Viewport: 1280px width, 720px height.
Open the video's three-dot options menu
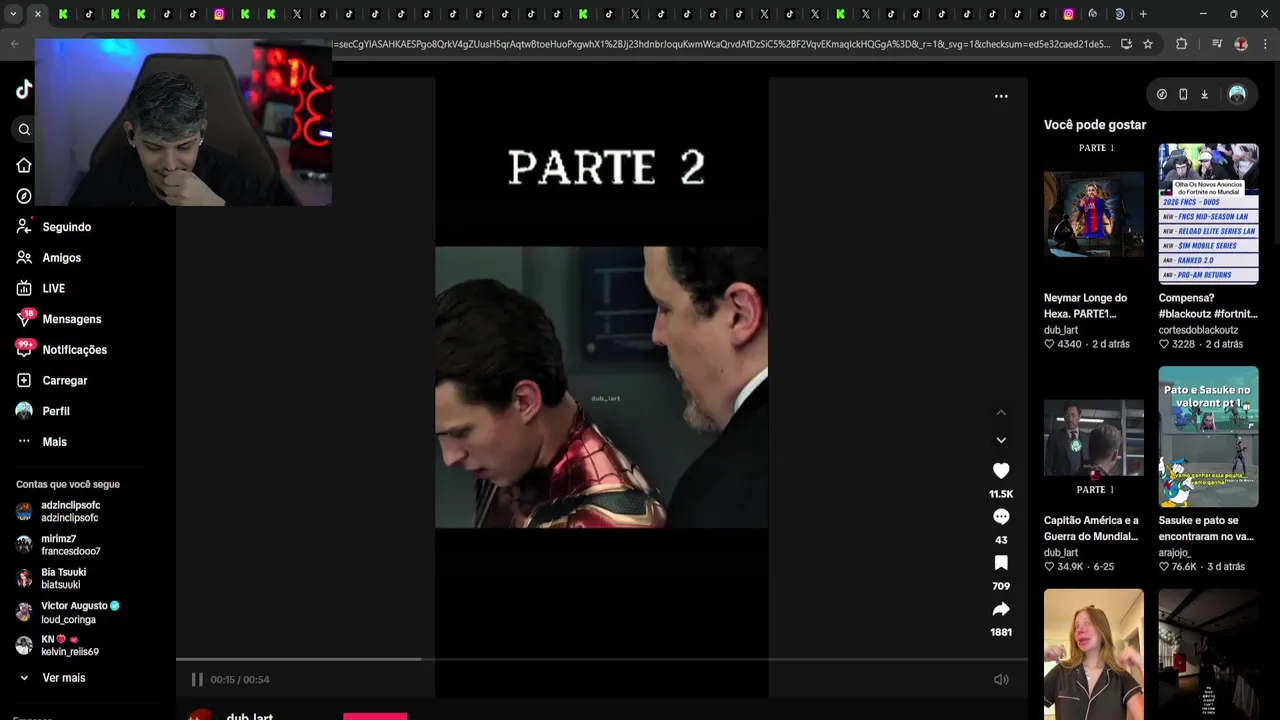tap(1001, 96)
